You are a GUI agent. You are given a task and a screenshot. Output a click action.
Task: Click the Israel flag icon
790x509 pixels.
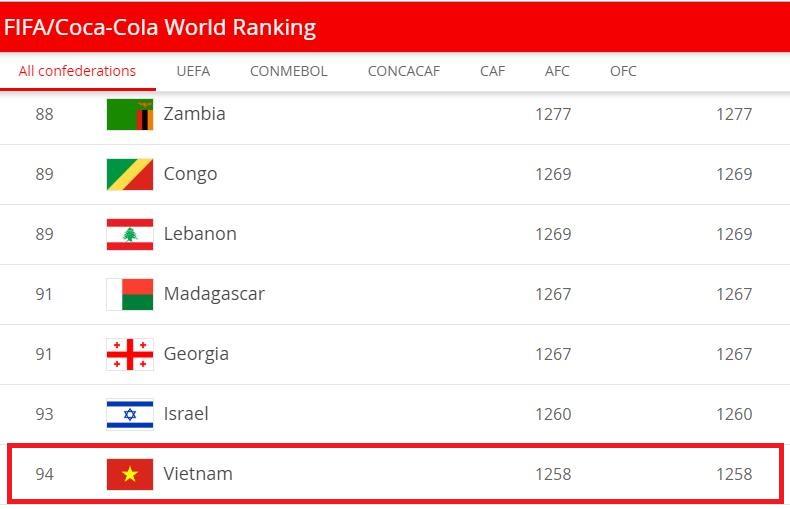tap(130, 414)
